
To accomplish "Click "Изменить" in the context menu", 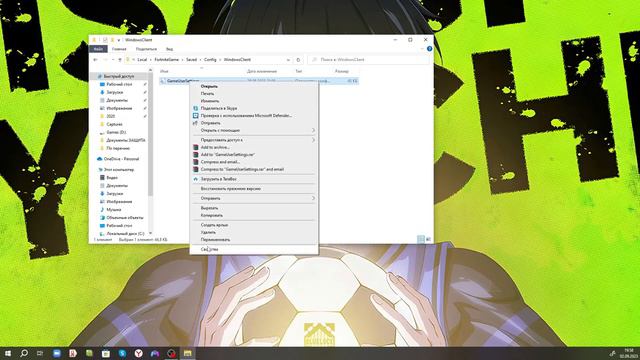I will click(x=210, y=101).
